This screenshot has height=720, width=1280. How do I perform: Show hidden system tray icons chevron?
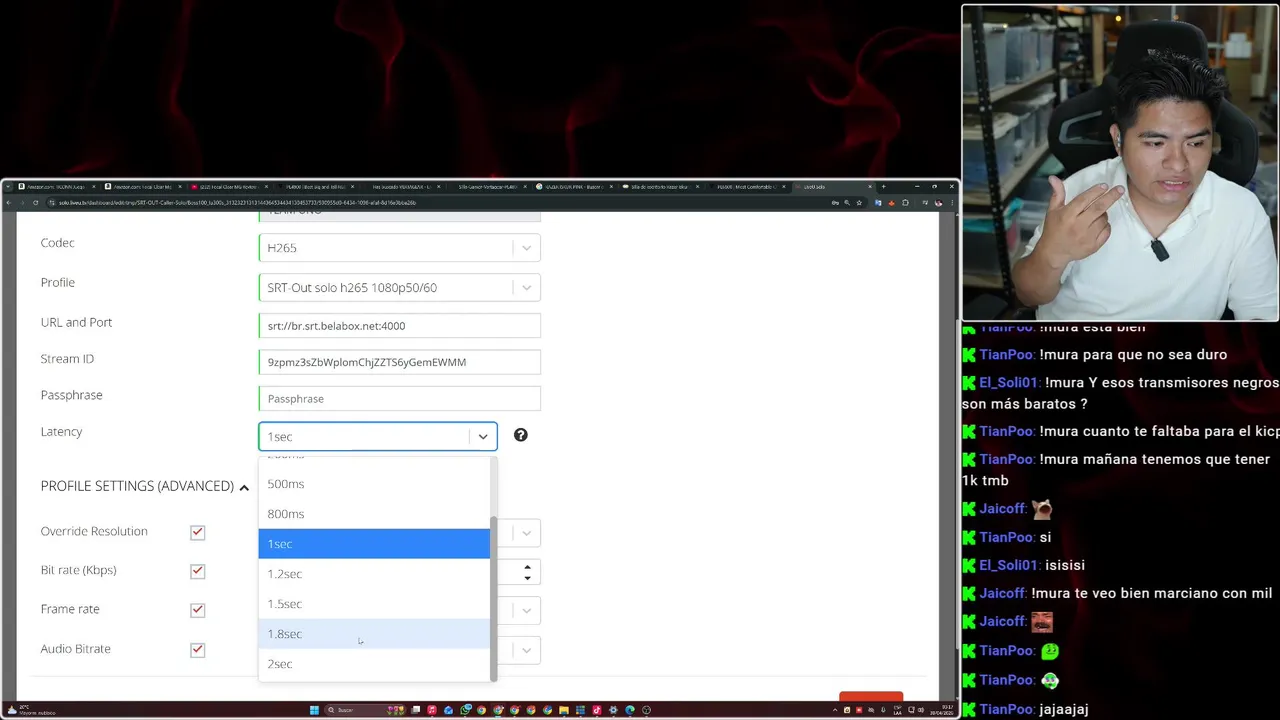click(x=835, y=710)
